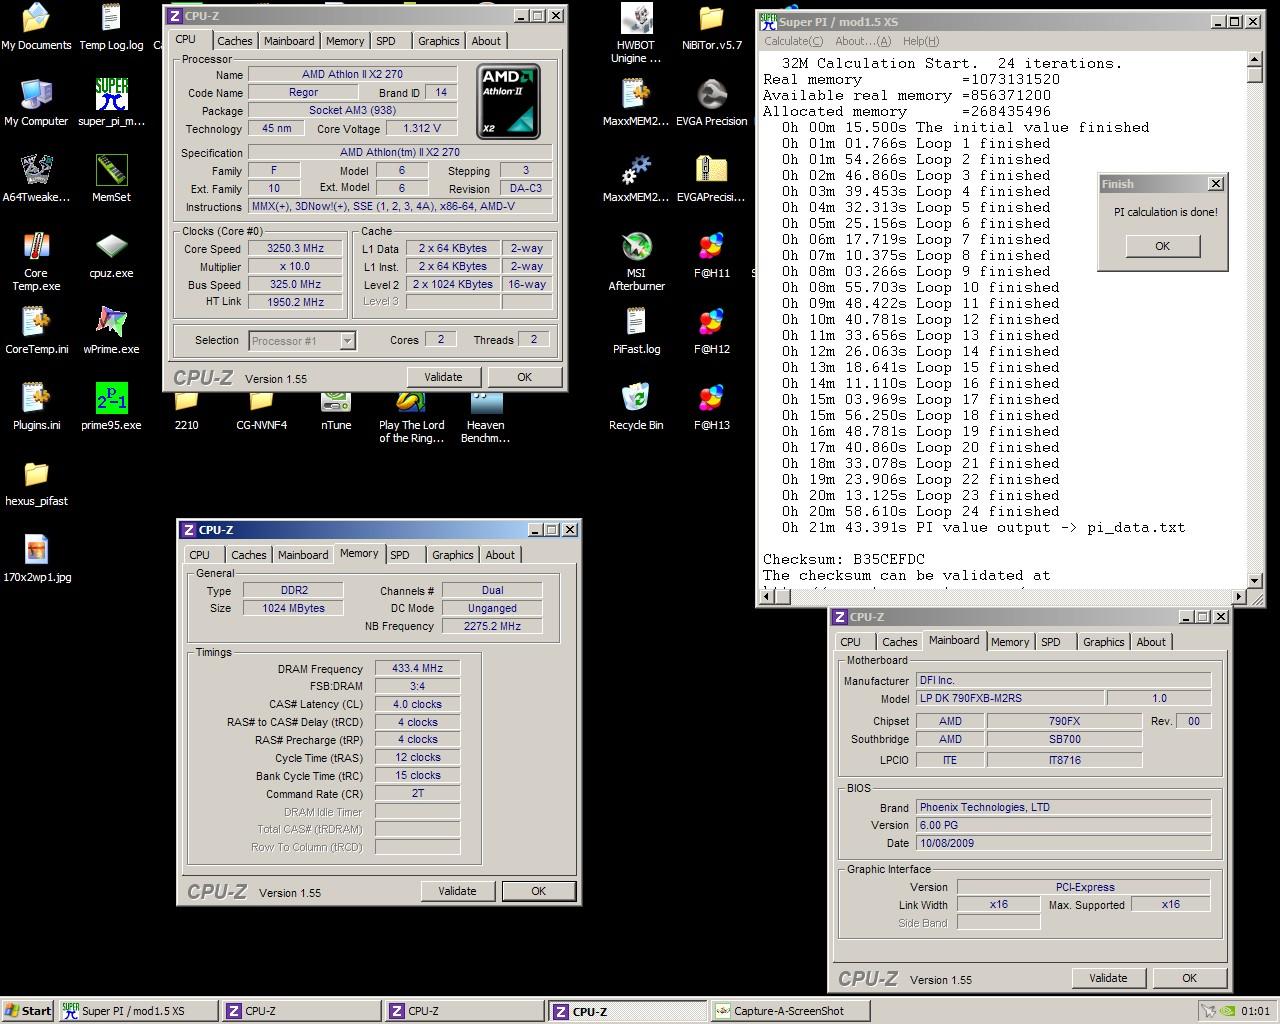The width and height of the screenshot is (1280, 1024).
Task: Open Mainboard tab in top CPU-Z window
Action: point(289,41)
